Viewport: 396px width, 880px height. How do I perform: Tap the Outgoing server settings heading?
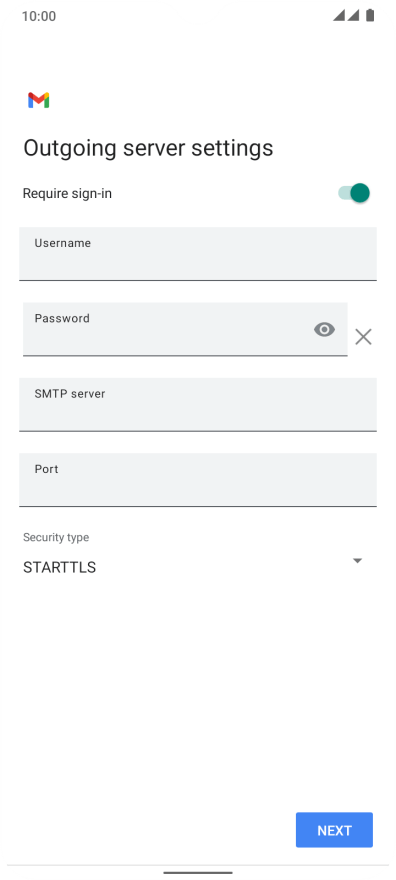click(x=148, y=148)
